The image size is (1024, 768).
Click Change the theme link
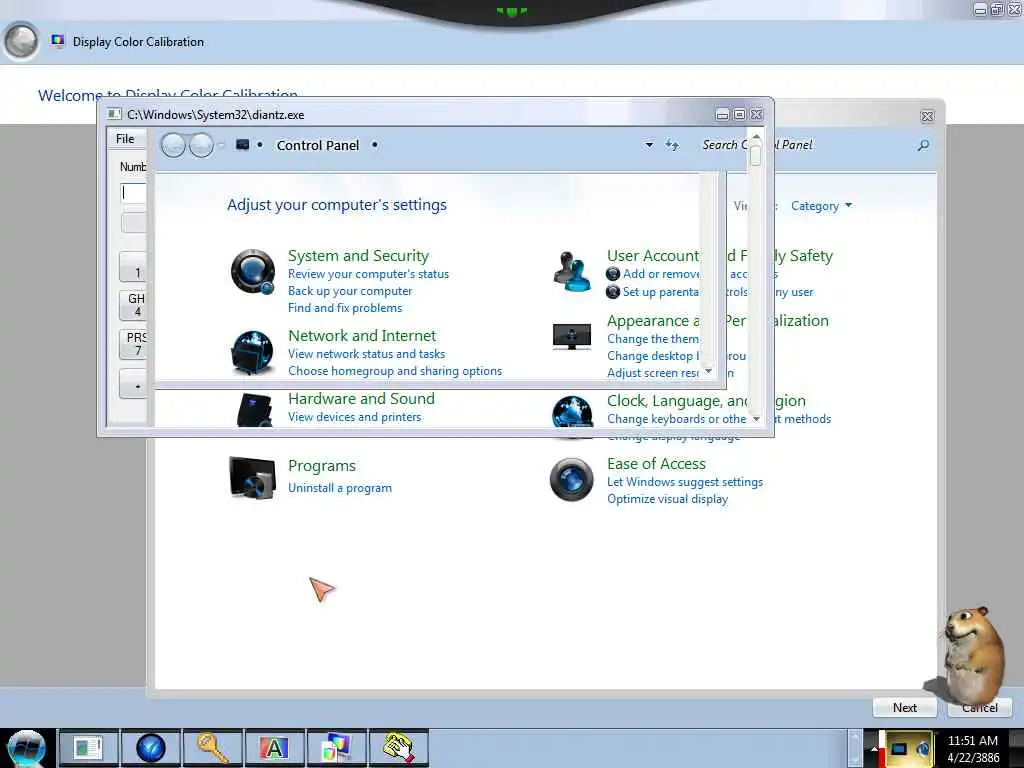653,338
